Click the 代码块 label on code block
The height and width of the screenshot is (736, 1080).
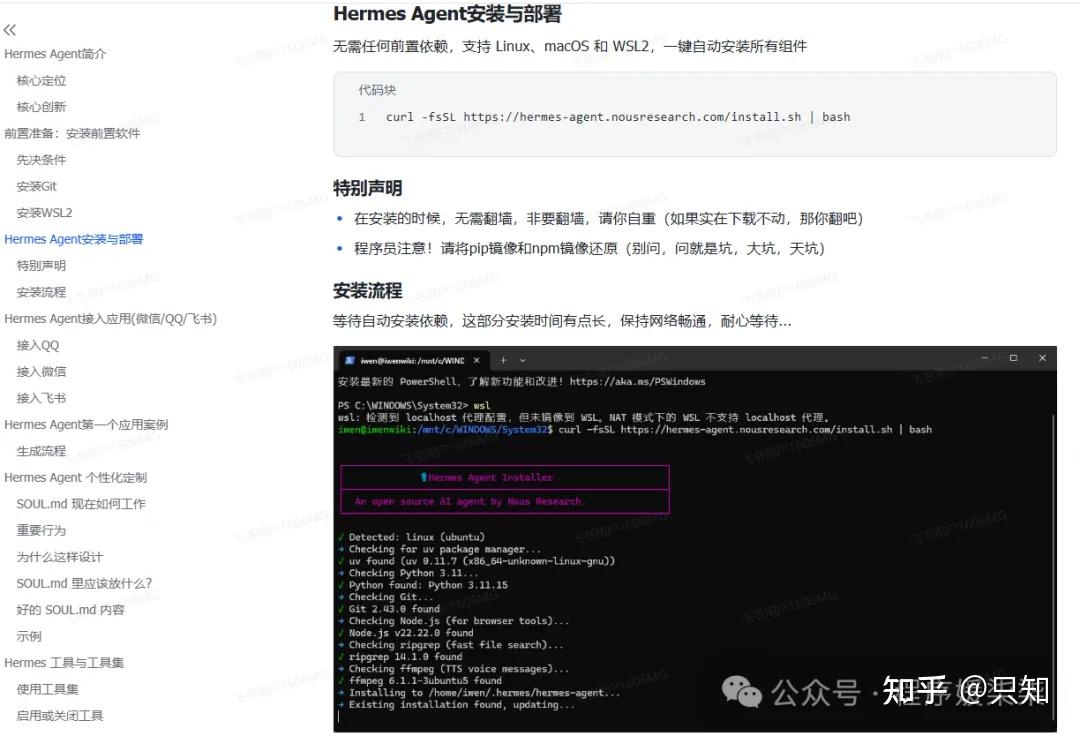coord(377,90)
